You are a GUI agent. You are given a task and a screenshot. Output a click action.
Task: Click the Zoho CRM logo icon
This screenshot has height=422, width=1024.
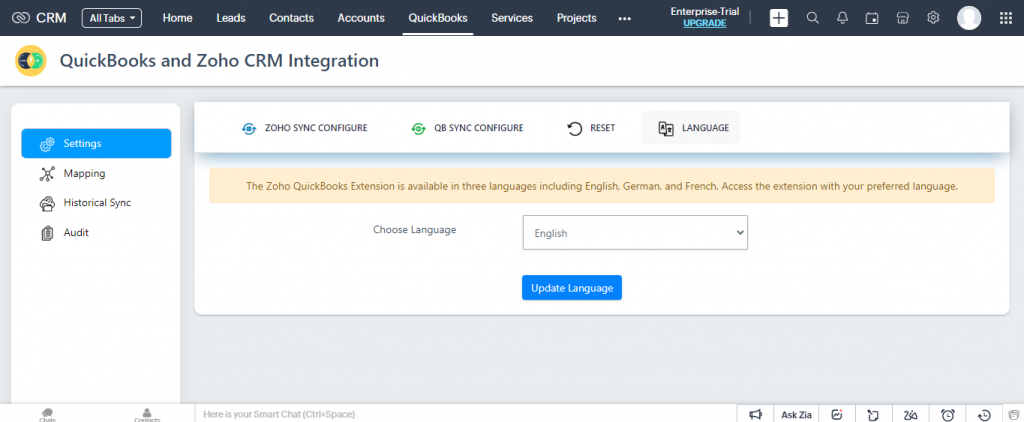[22, 18]
